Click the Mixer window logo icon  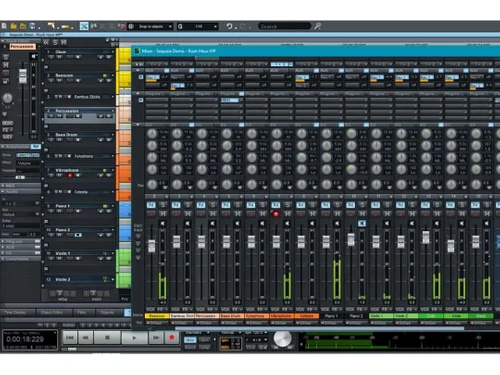(137, 51)
